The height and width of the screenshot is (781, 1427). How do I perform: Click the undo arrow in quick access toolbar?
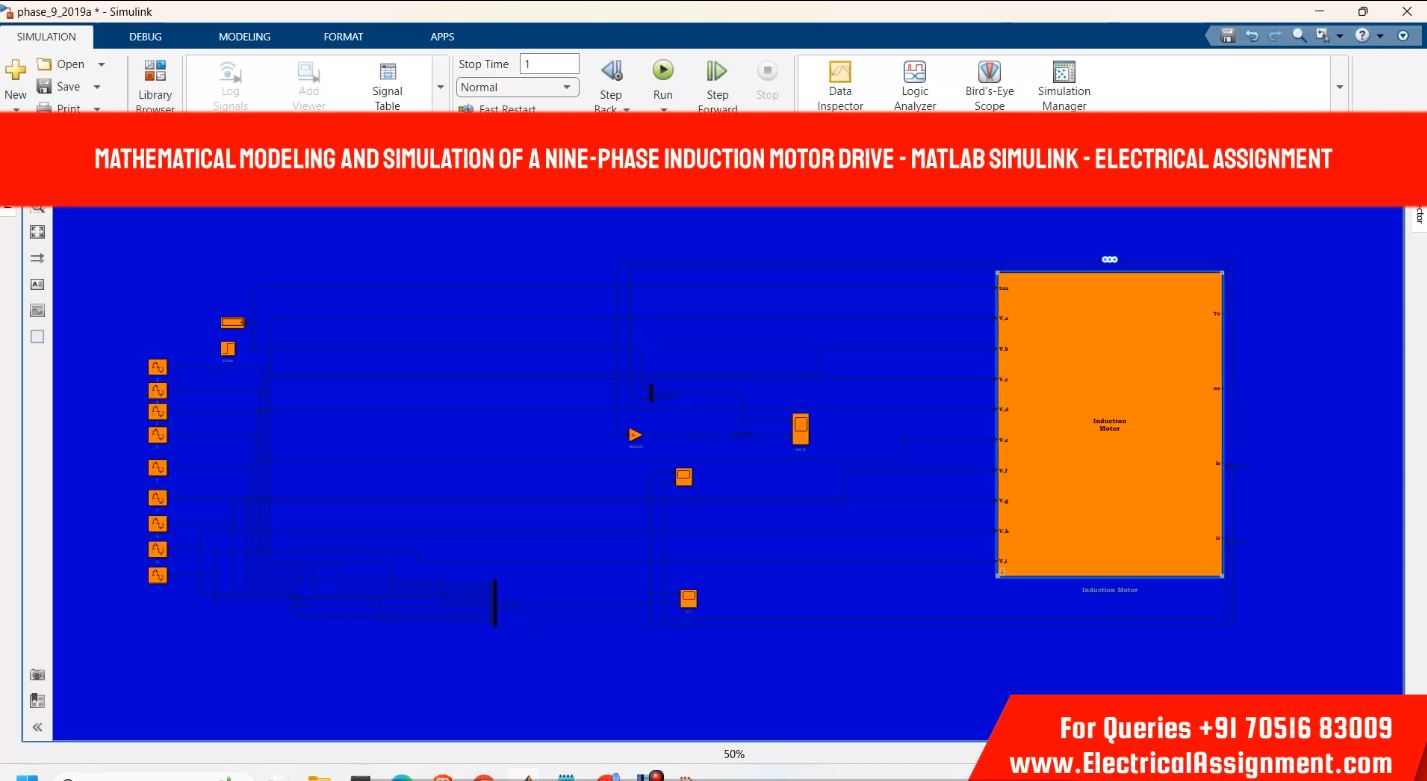coord(1252,36)
